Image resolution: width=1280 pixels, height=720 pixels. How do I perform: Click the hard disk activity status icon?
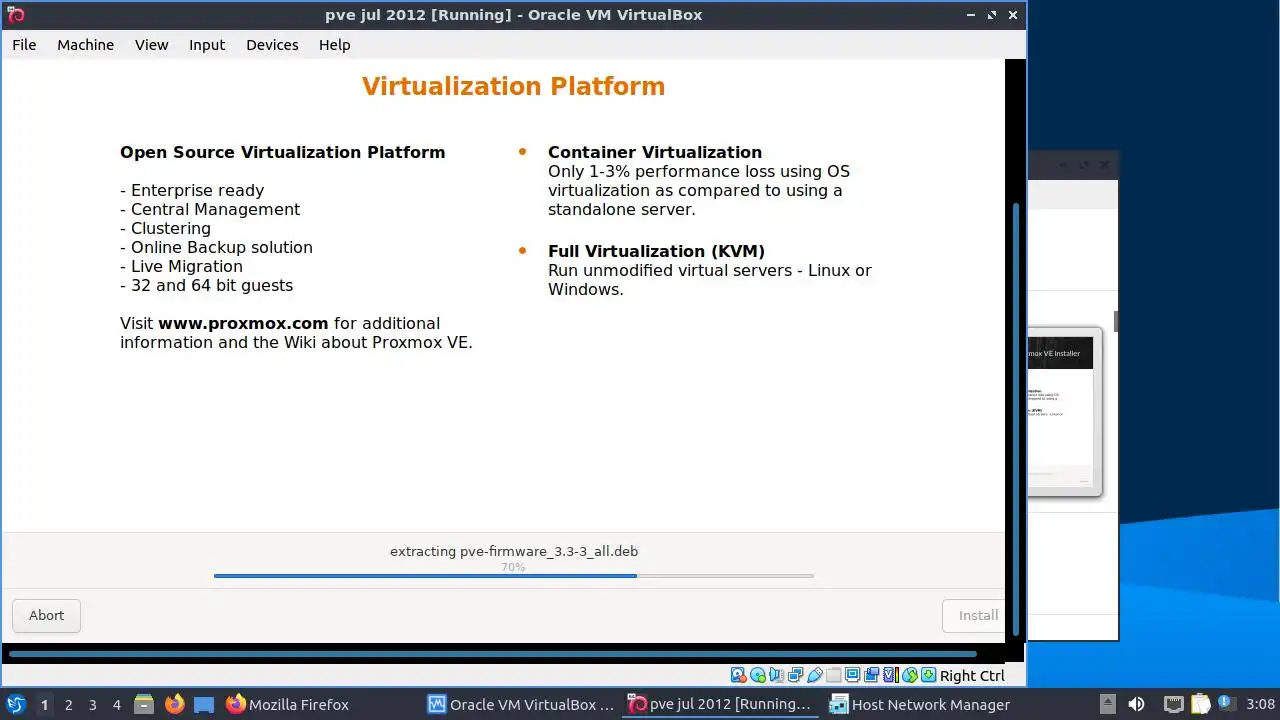[738, 675]
